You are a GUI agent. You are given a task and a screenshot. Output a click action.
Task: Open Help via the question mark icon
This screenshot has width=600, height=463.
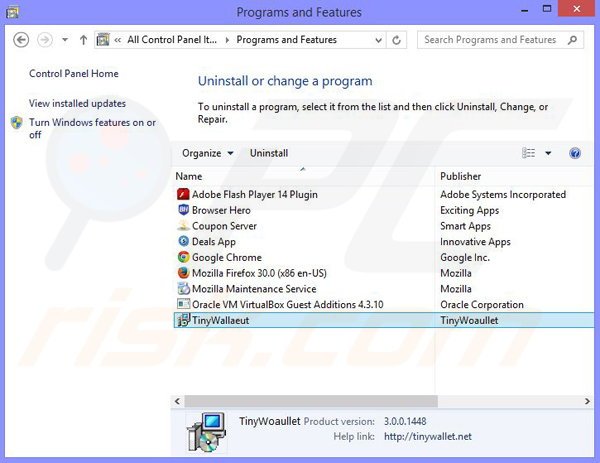click(575, 153)
